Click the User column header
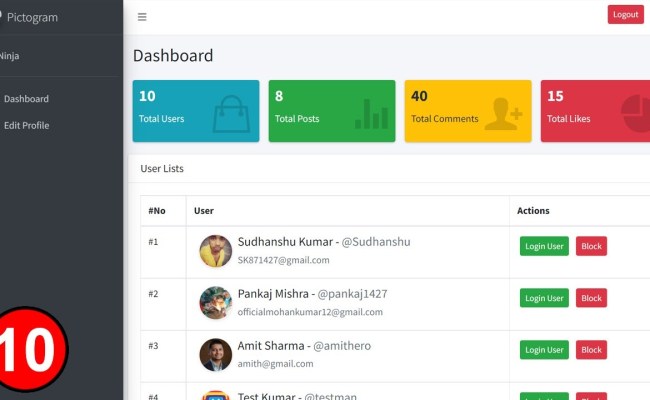The height and width of the screenshot is (400, 650). point(204,211)
